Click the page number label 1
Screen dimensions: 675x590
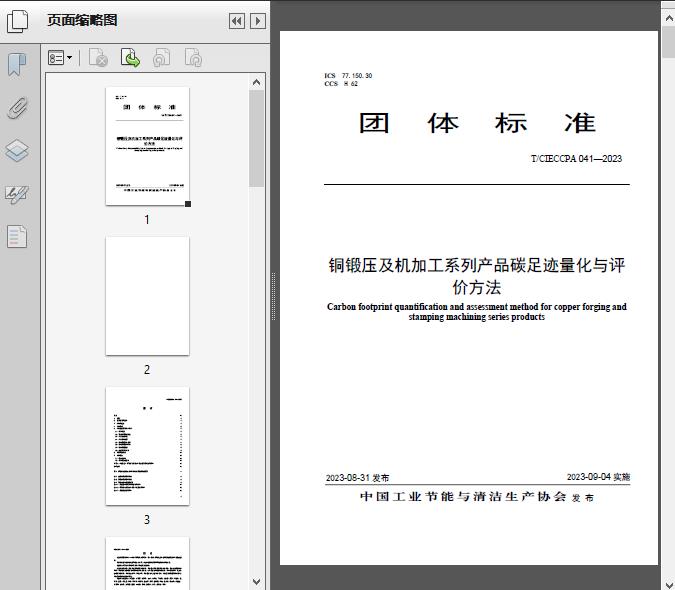[x=147, y=219]
